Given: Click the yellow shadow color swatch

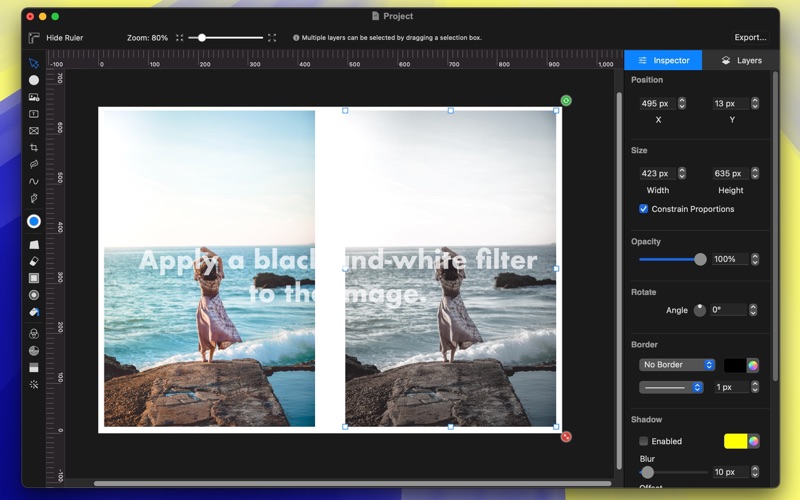Looking at the screenshot, I should [x=735, y=441].
